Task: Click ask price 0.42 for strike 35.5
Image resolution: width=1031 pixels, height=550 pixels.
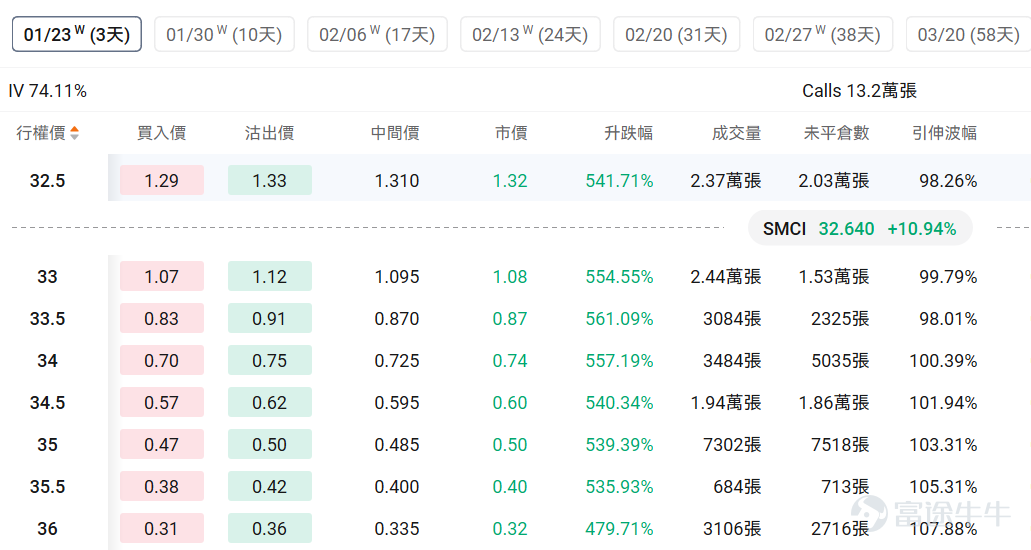Action: click(270, 487)
